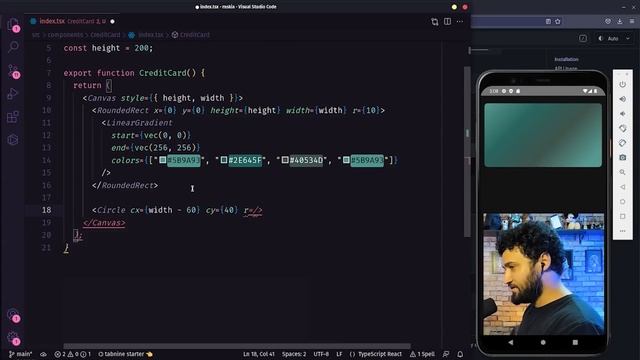Open the Accounts menu in activity bar

pos(13,315)
